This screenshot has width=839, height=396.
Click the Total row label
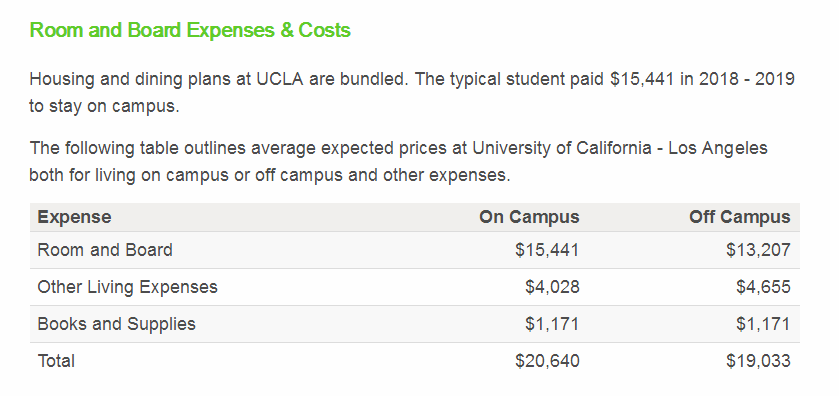(56, 361)
